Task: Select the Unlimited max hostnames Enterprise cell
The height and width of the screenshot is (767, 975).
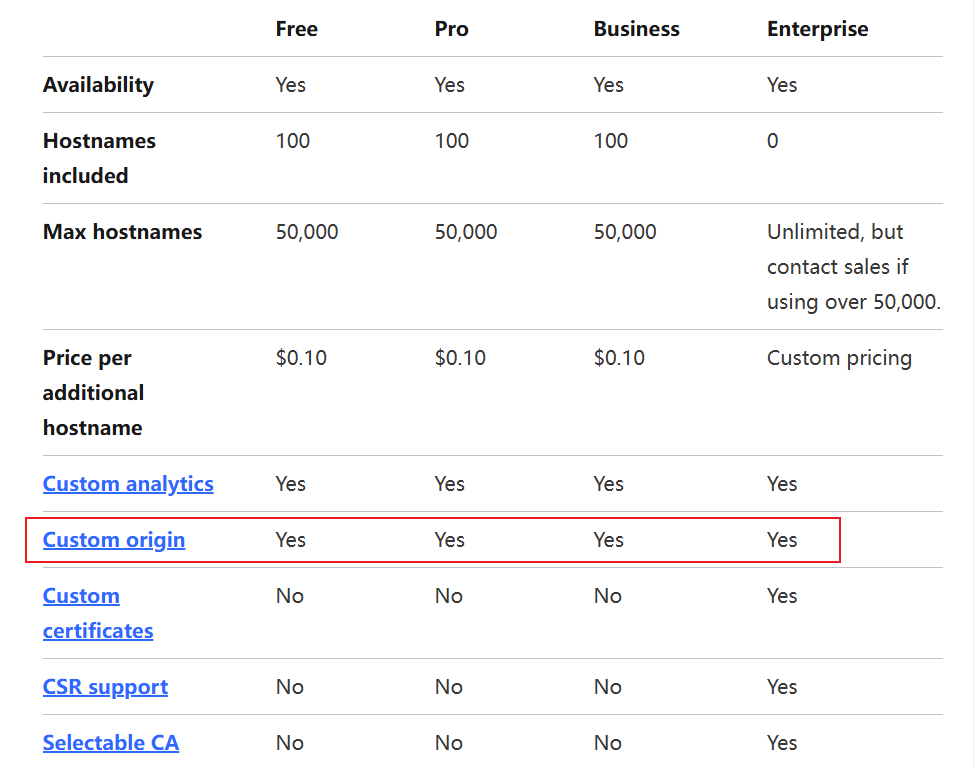Action: [853, 267]
